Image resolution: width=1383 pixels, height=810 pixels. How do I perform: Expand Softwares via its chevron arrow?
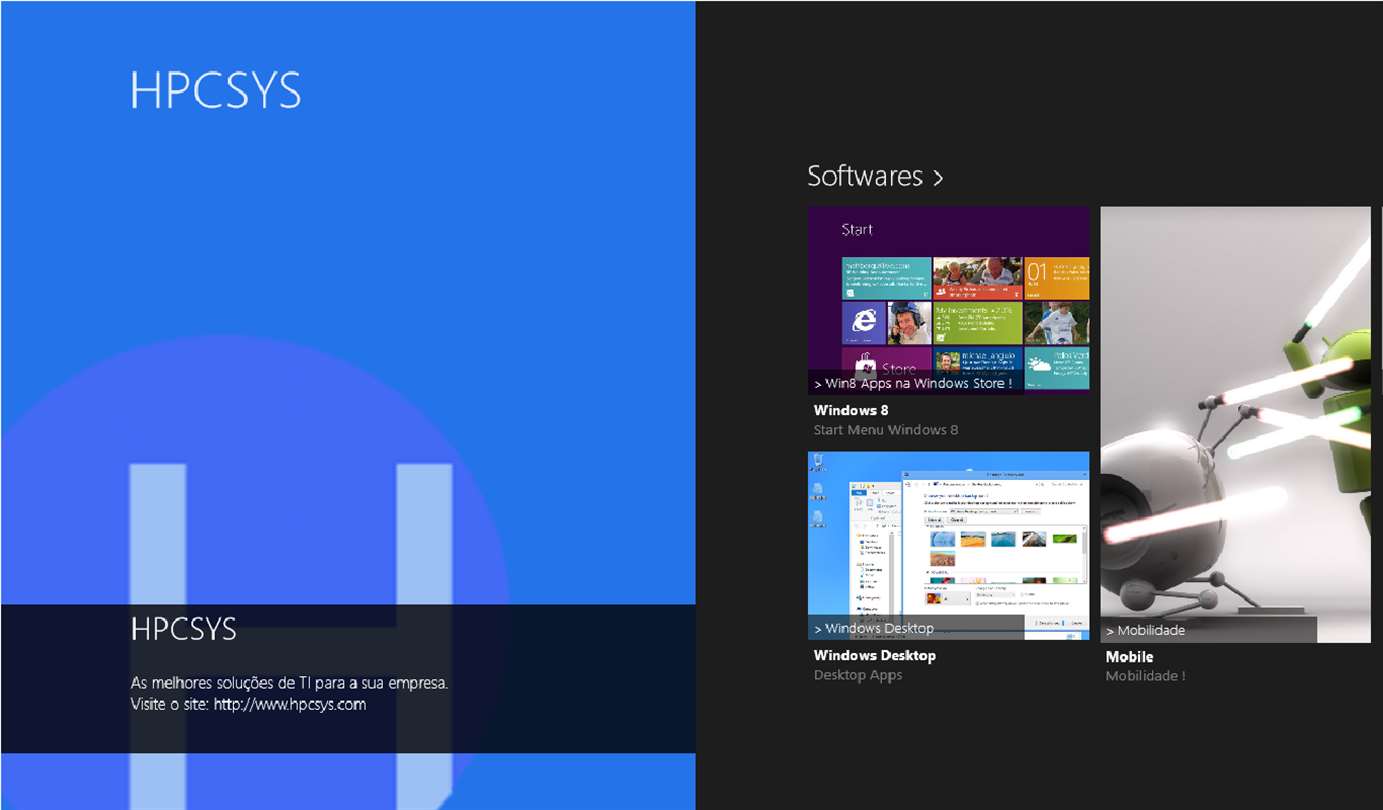pyautogui.click(x=937, y=178)
